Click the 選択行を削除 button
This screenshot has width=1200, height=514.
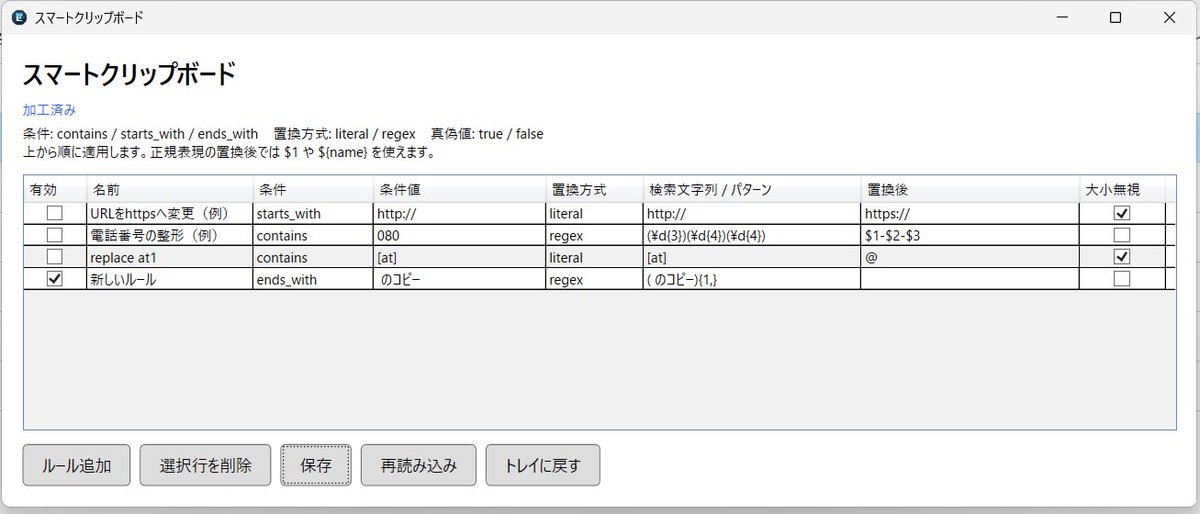205,465
